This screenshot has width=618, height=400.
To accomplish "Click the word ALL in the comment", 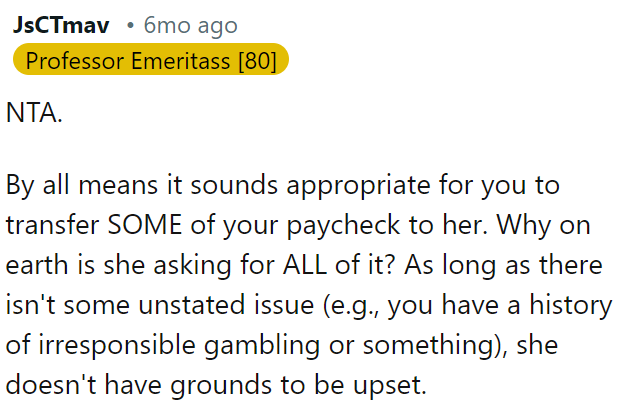I will [x=305, y=265].
